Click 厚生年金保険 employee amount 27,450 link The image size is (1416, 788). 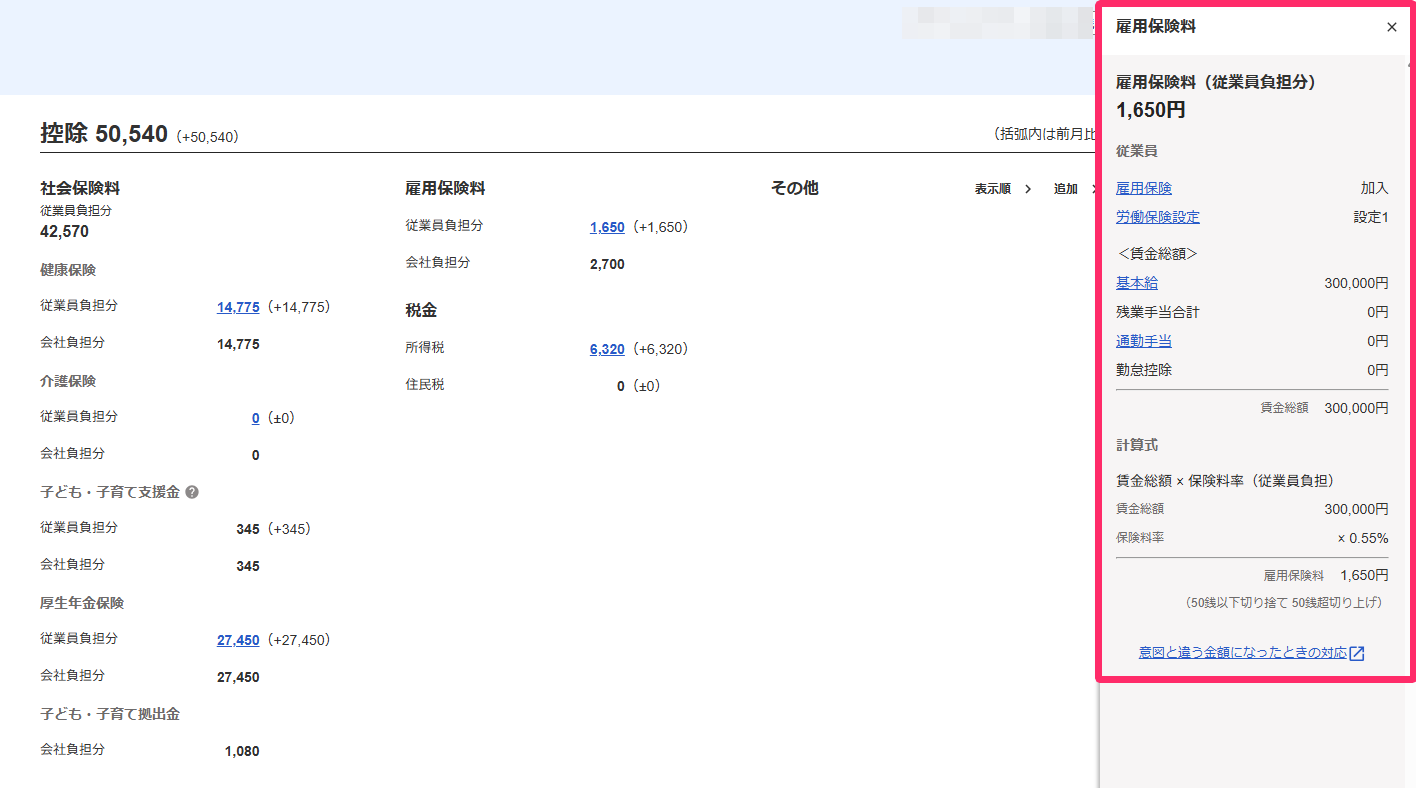238,640
